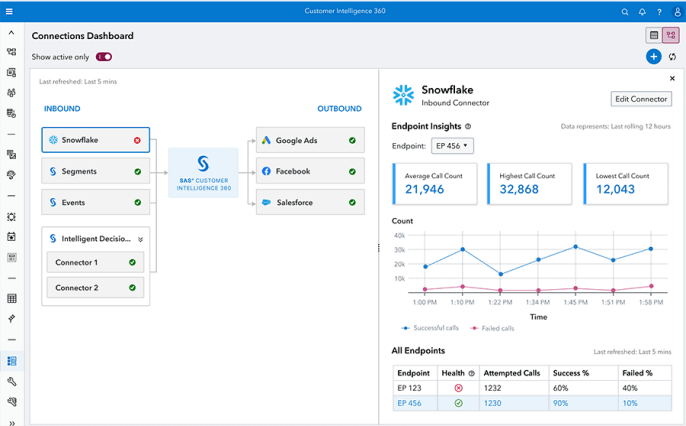
Task: Open the gear settings sidebar icon
Action: tap(12, 216)
